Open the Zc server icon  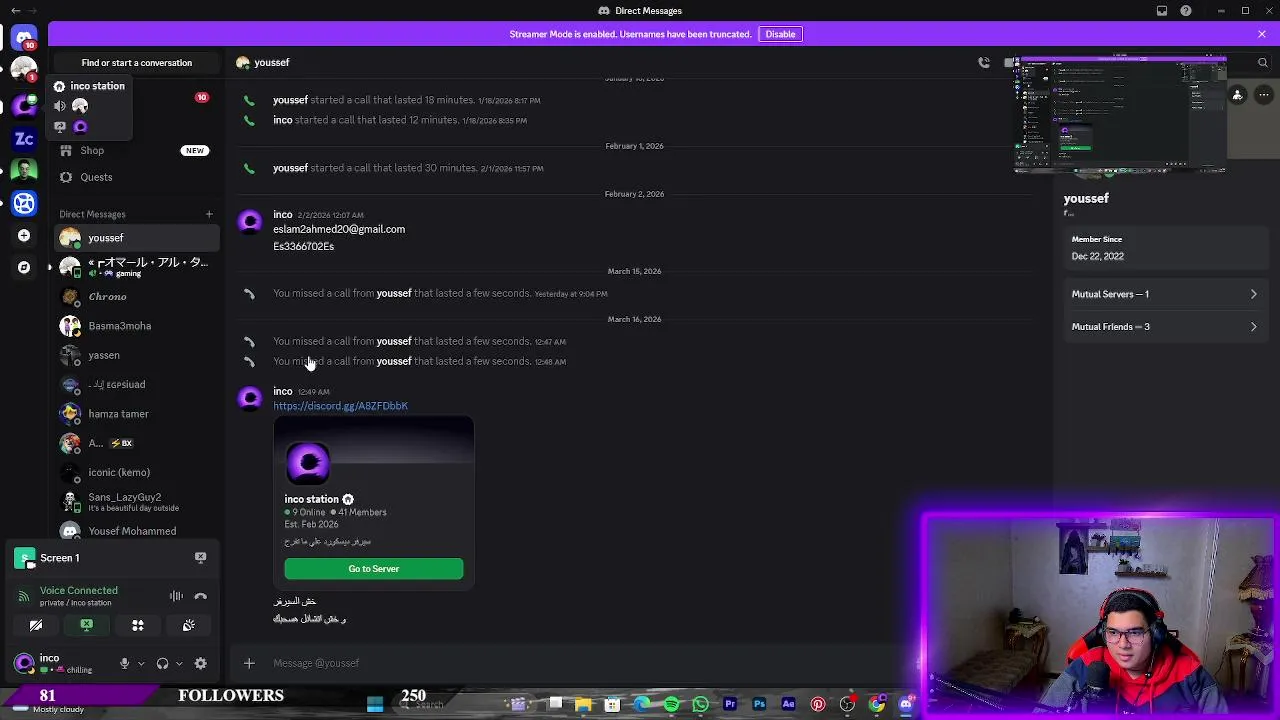tap(24, 139)
